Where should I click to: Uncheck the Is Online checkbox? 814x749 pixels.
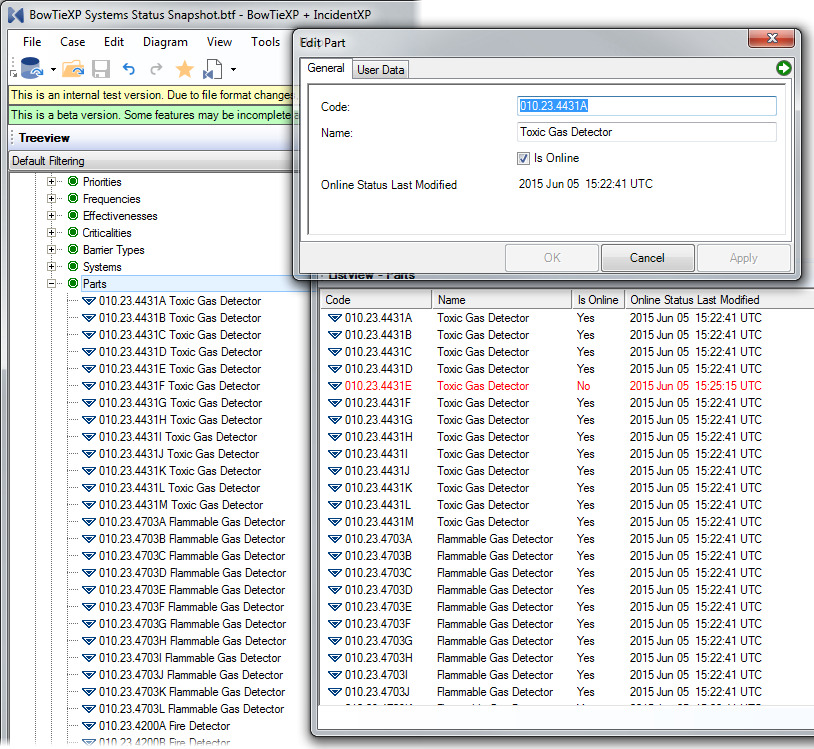523,158
